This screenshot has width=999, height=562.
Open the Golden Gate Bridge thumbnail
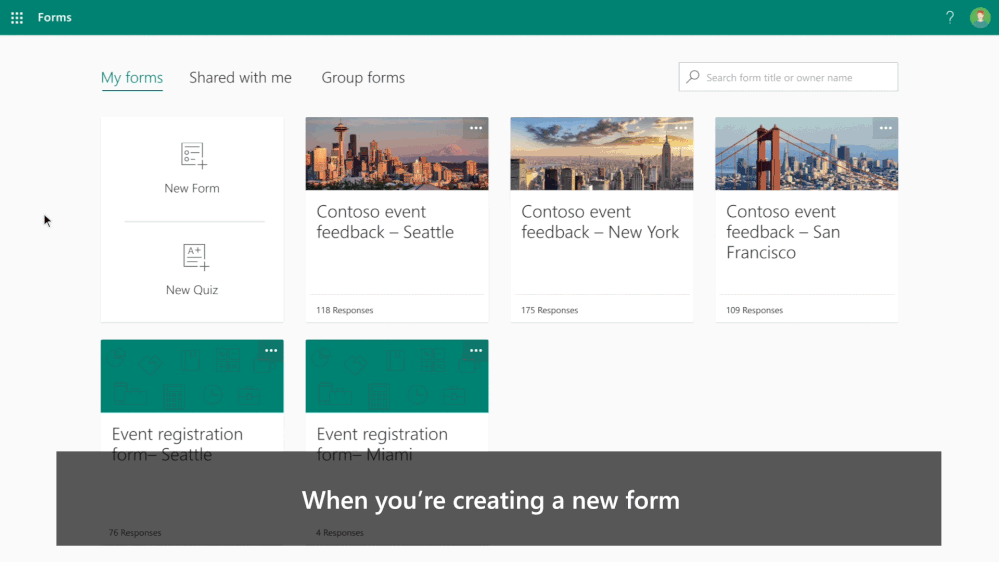[807, 154]
